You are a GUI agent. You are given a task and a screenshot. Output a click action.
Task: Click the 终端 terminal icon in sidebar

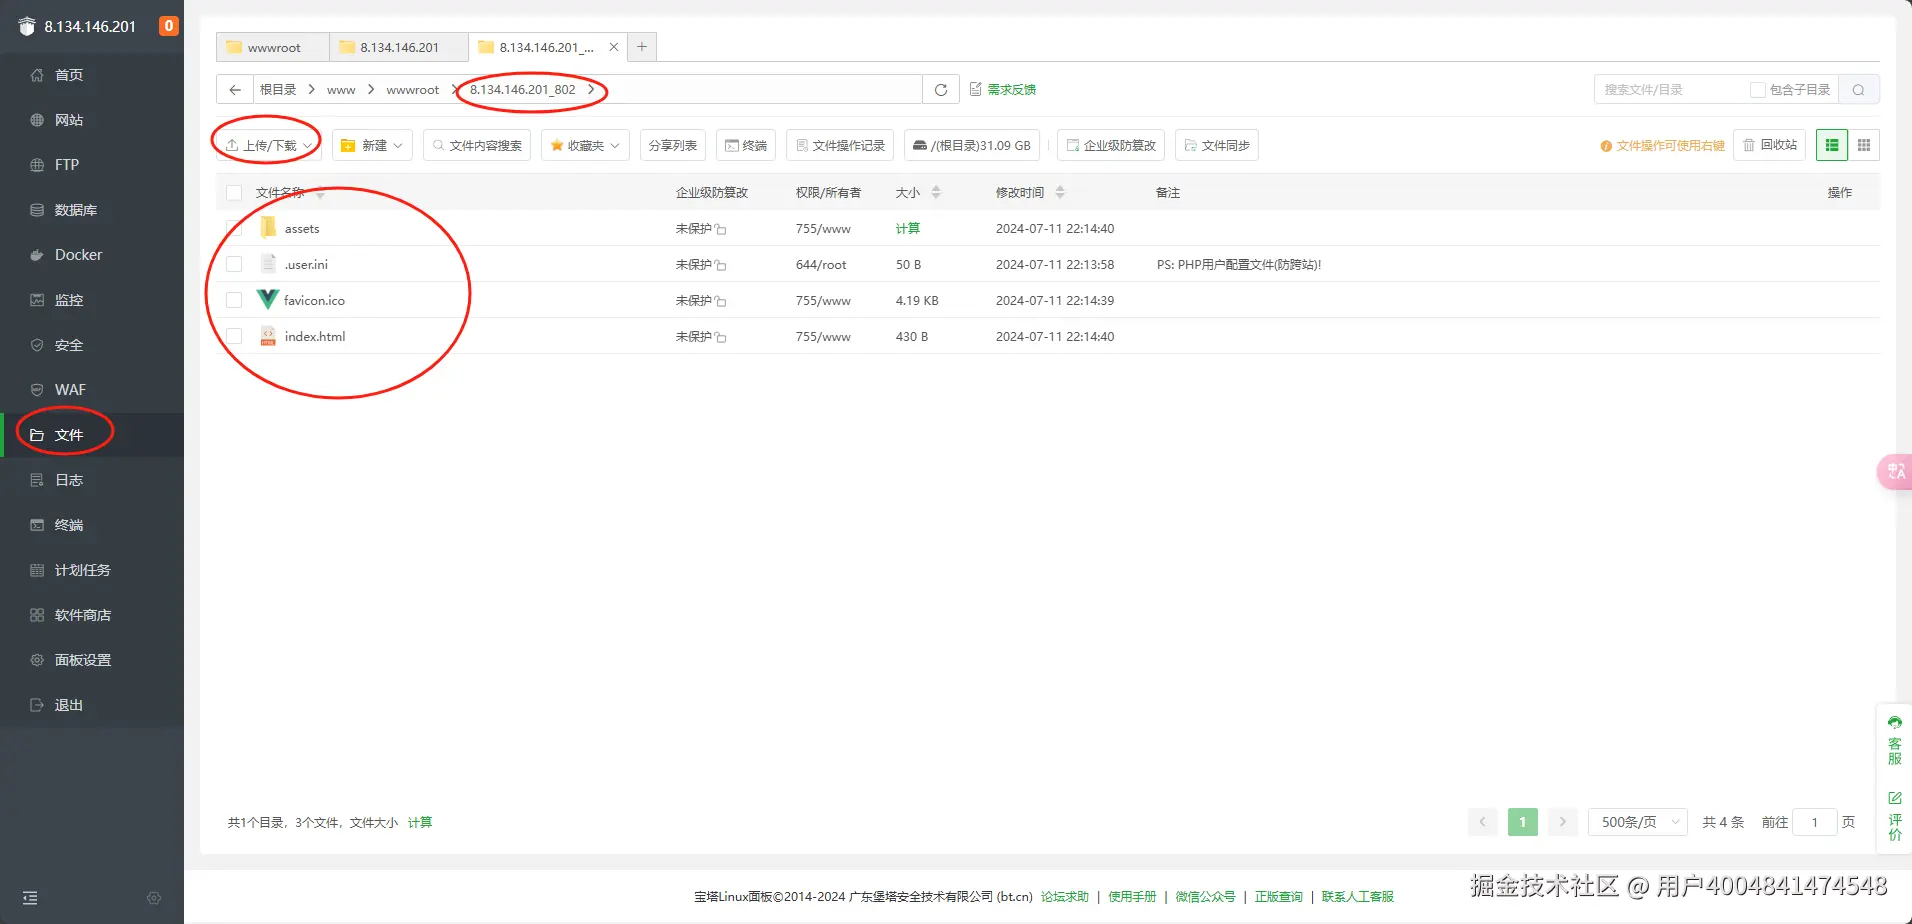pyautogui.click(x=37, y=525)
